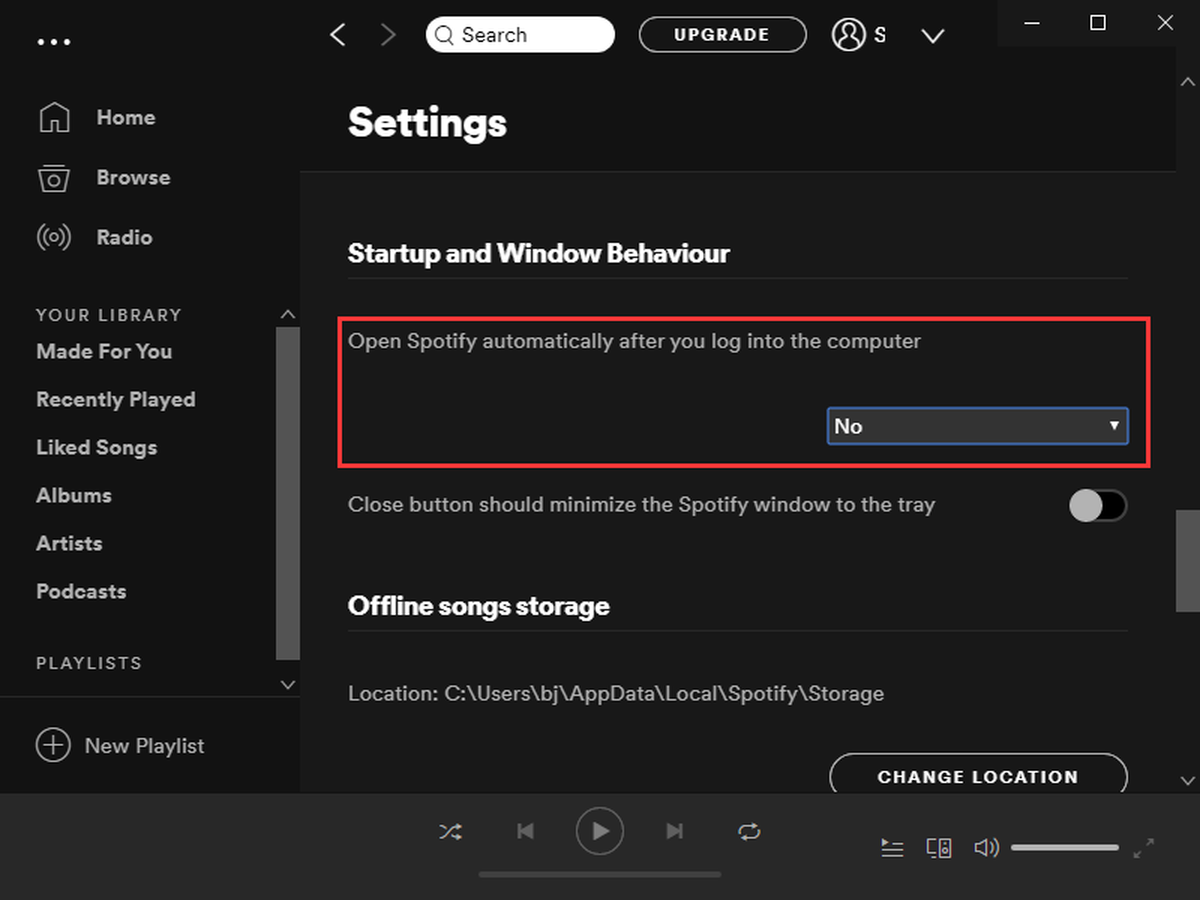Skip to the previous track

(x=525, y=831)
